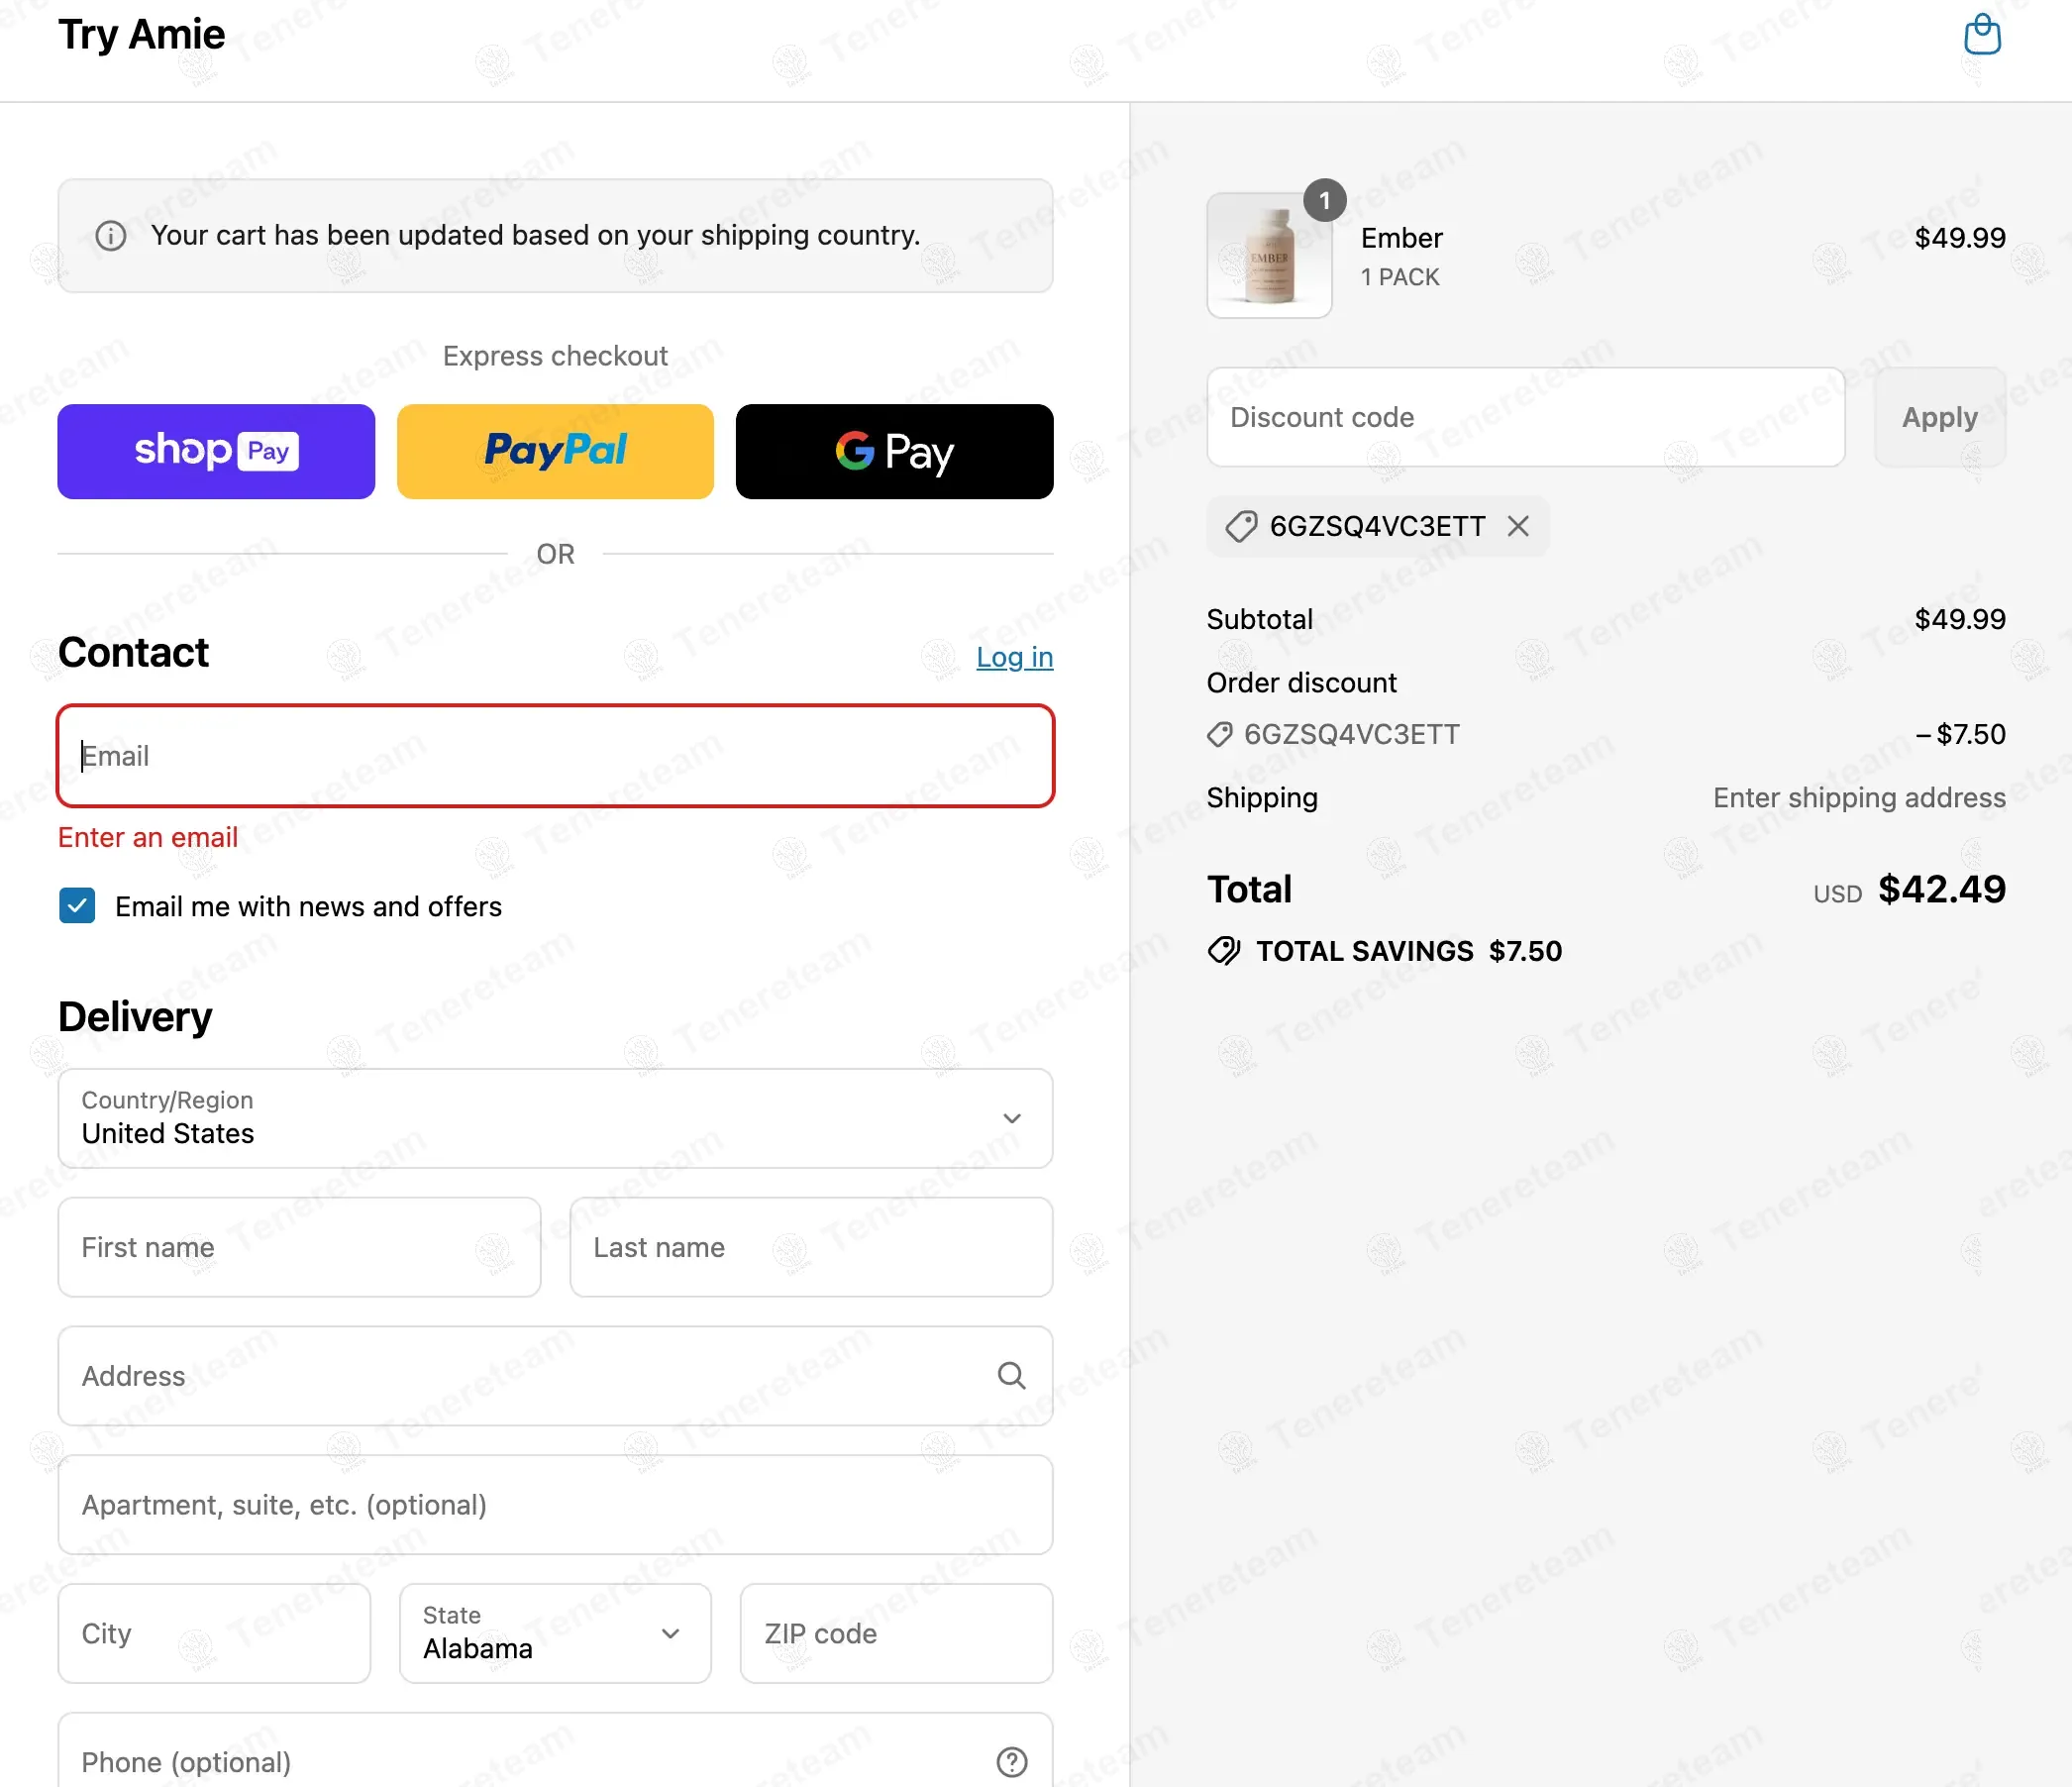The width and height of the screenshot is (2072, 1787).
Task: Click the 'Enter shipping address' text
Action: [x=1859, y=798]
